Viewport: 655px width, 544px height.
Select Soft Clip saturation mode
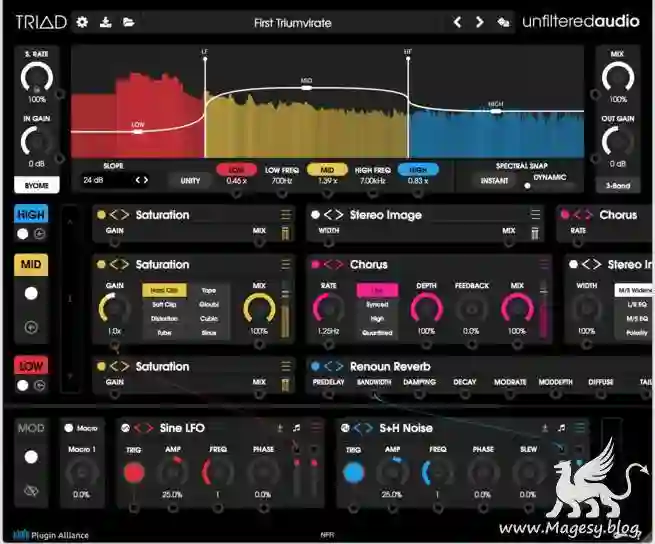[164, 305]
